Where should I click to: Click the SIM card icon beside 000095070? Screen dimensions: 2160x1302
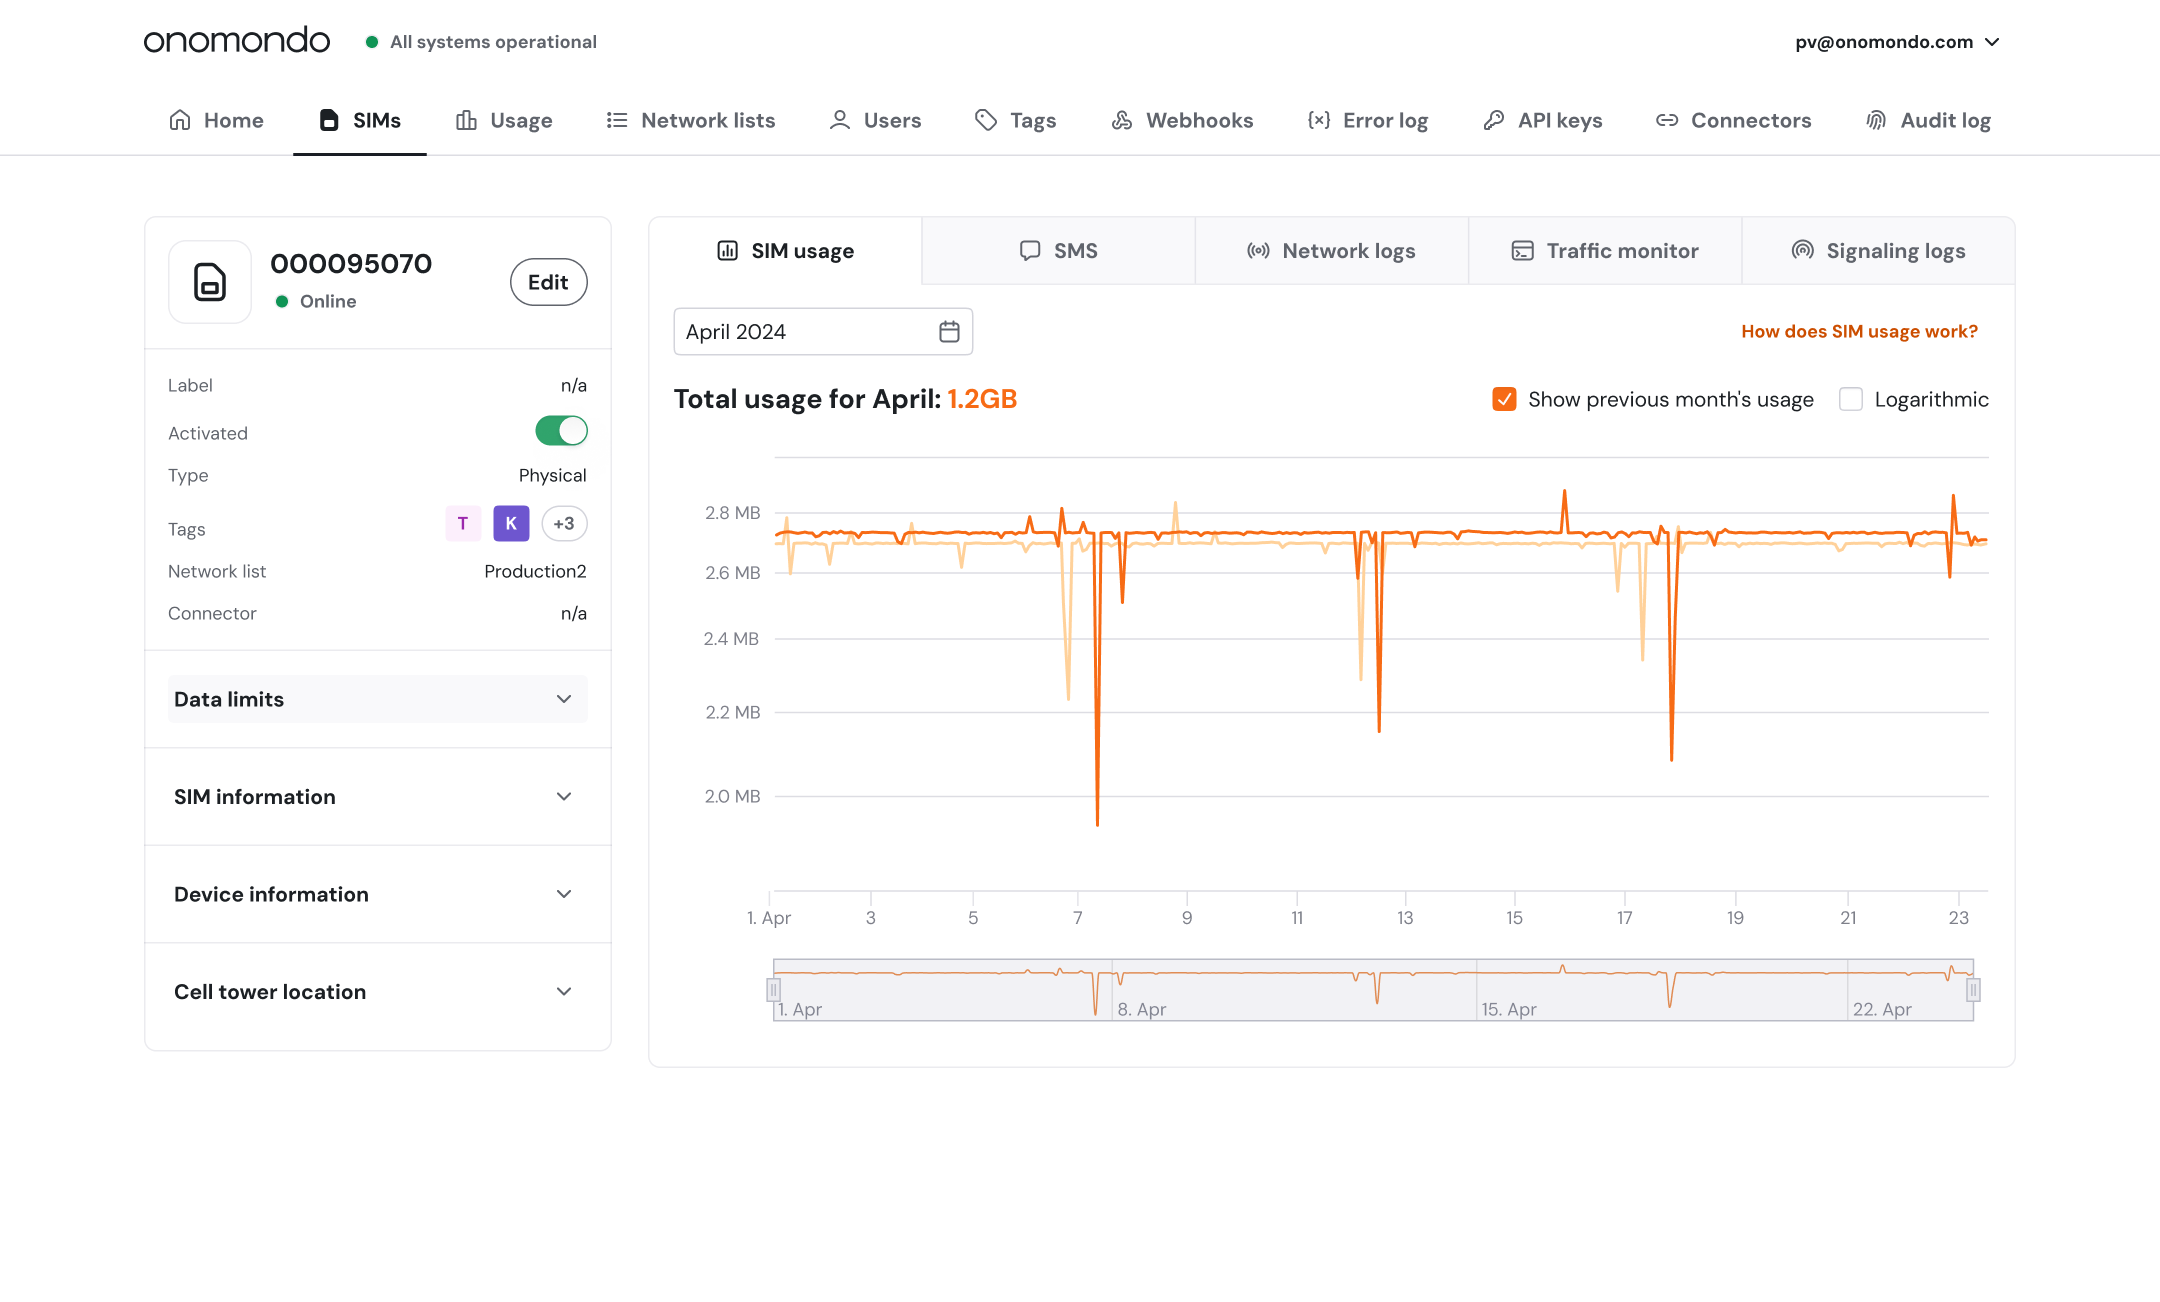pyautogui.click(x=210, y=282)
